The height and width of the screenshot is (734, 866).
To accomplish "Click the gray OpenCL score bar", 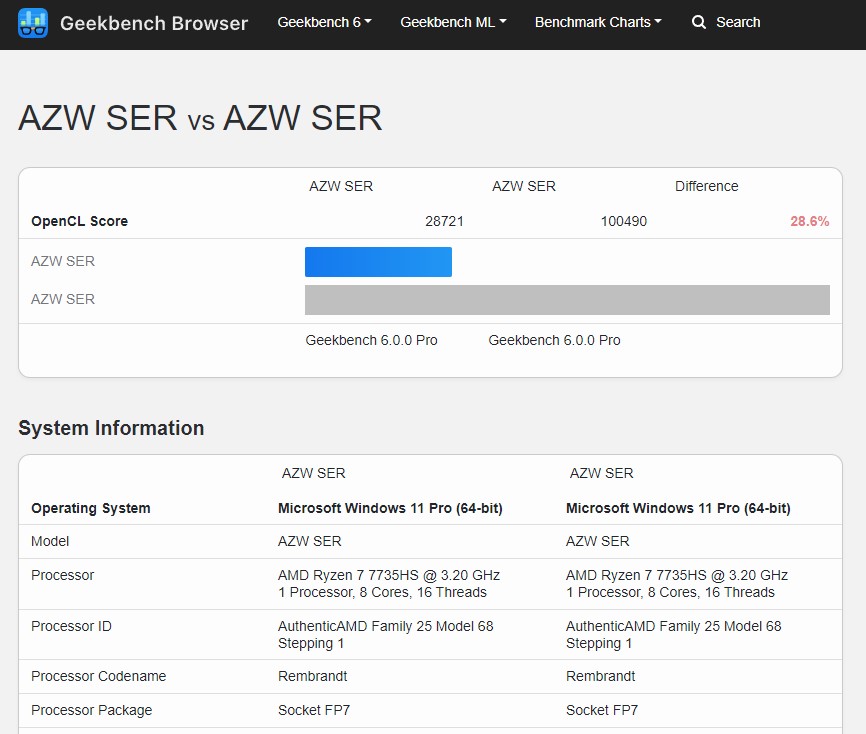I will coord(567,300).
